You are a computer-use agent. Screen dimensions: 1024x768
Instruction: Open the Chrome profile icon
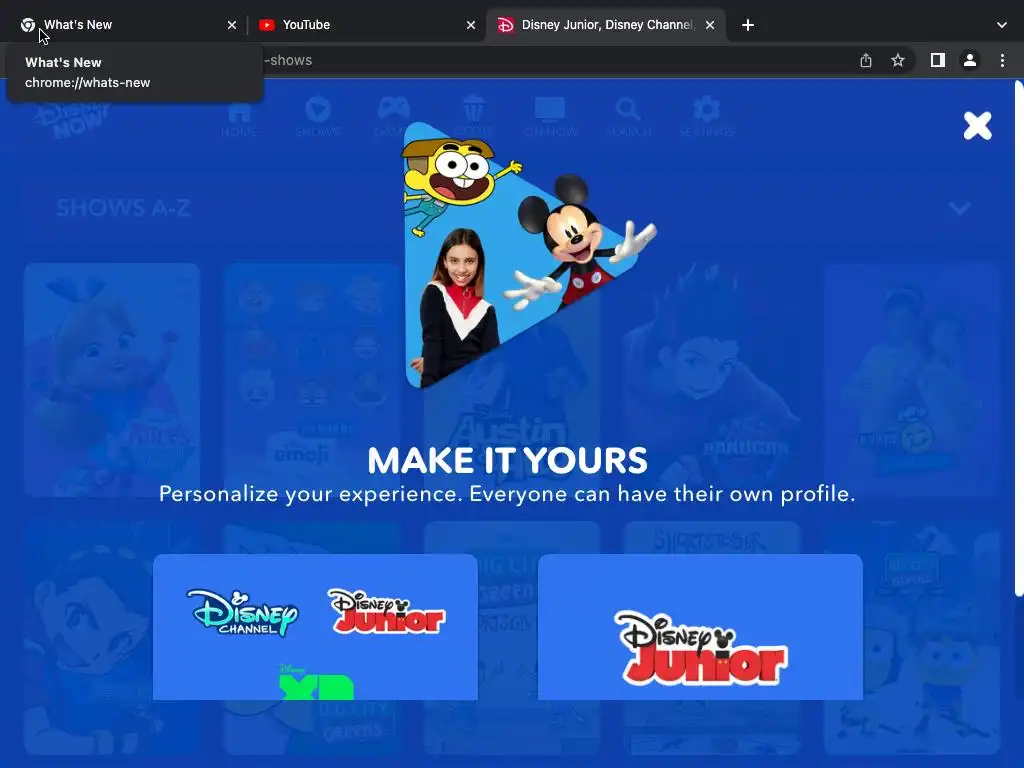point(970,61)
